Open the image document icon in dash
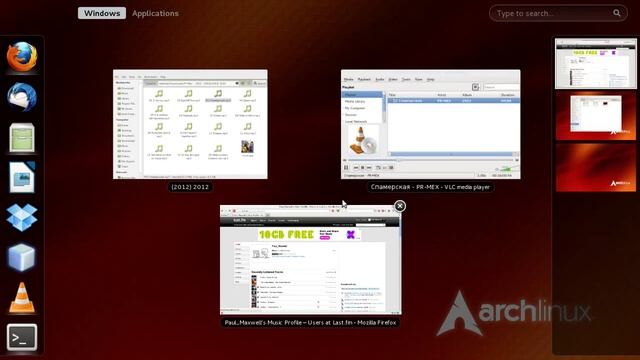 [22, 177]
